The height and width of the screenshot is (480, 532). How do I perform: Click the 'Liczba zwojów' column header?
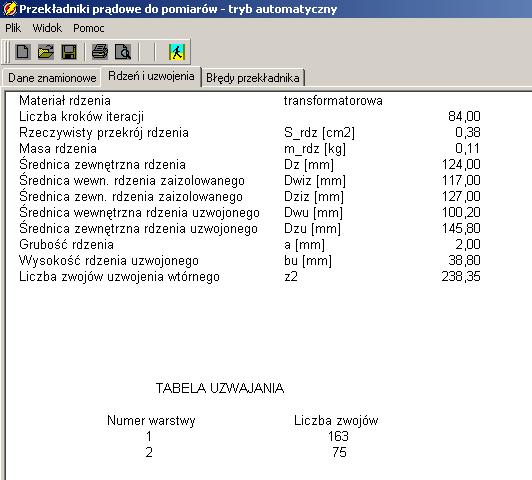[x=336, y=420]
